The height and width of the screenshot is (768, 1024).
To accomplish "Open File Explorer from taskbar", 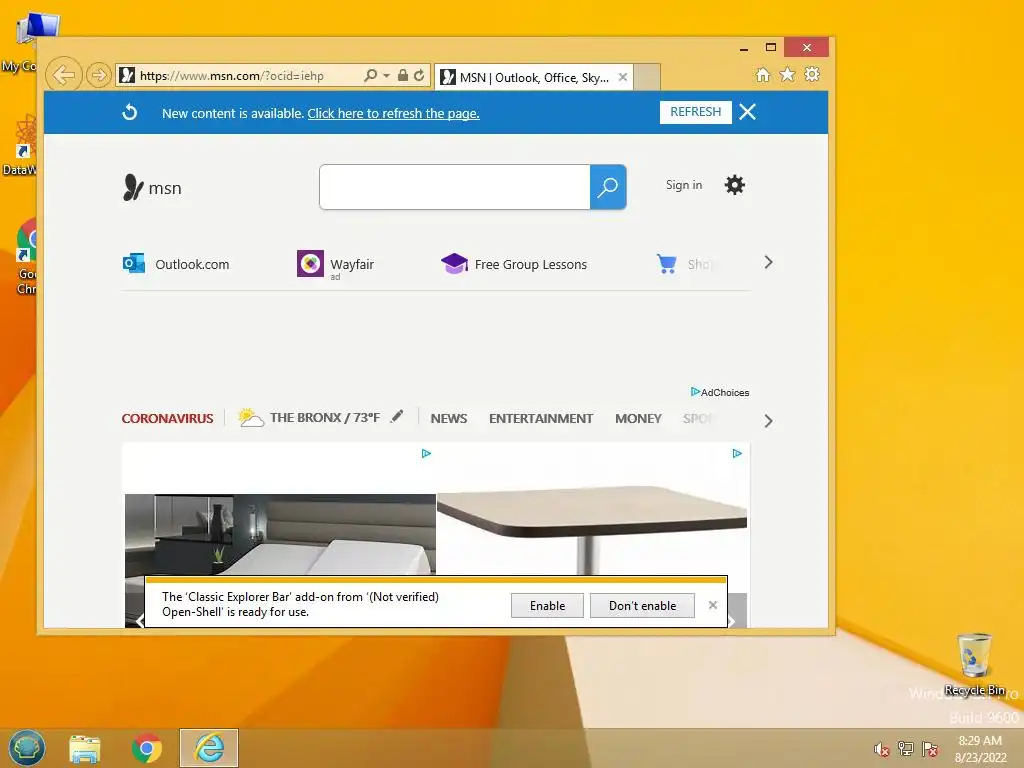I will (x=85, y=748).
